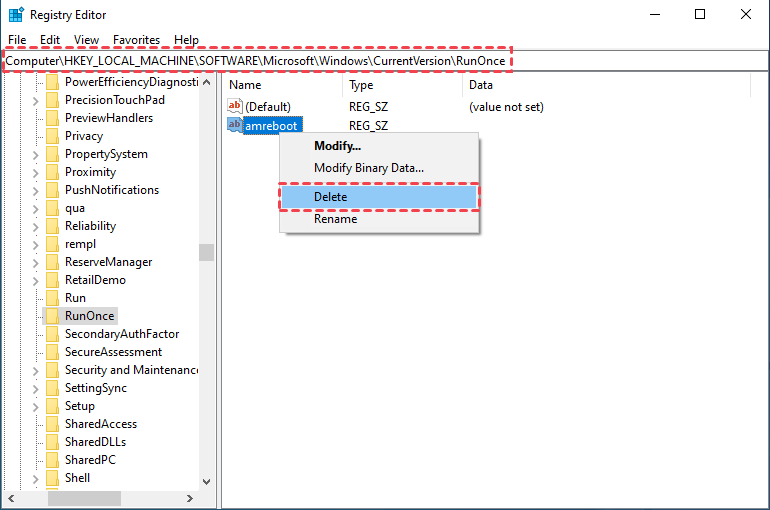Click the horizontal scroll left arrow
This screenshot has width=770, height=510.
pos(11,498)
